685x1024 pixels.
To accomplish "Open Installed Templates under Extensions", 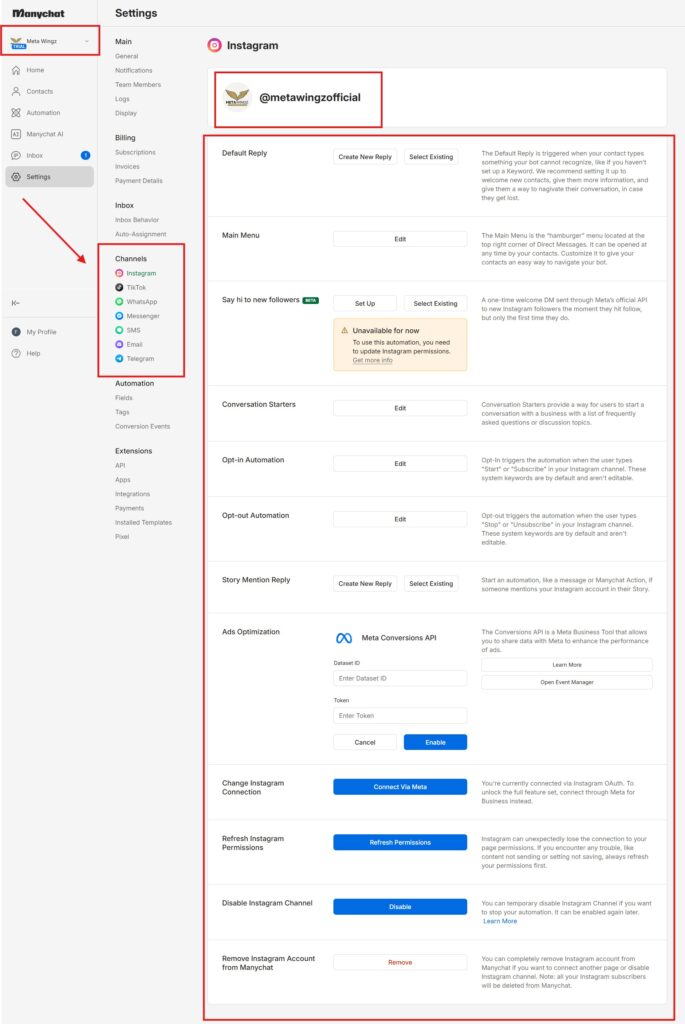I will 144,522.
